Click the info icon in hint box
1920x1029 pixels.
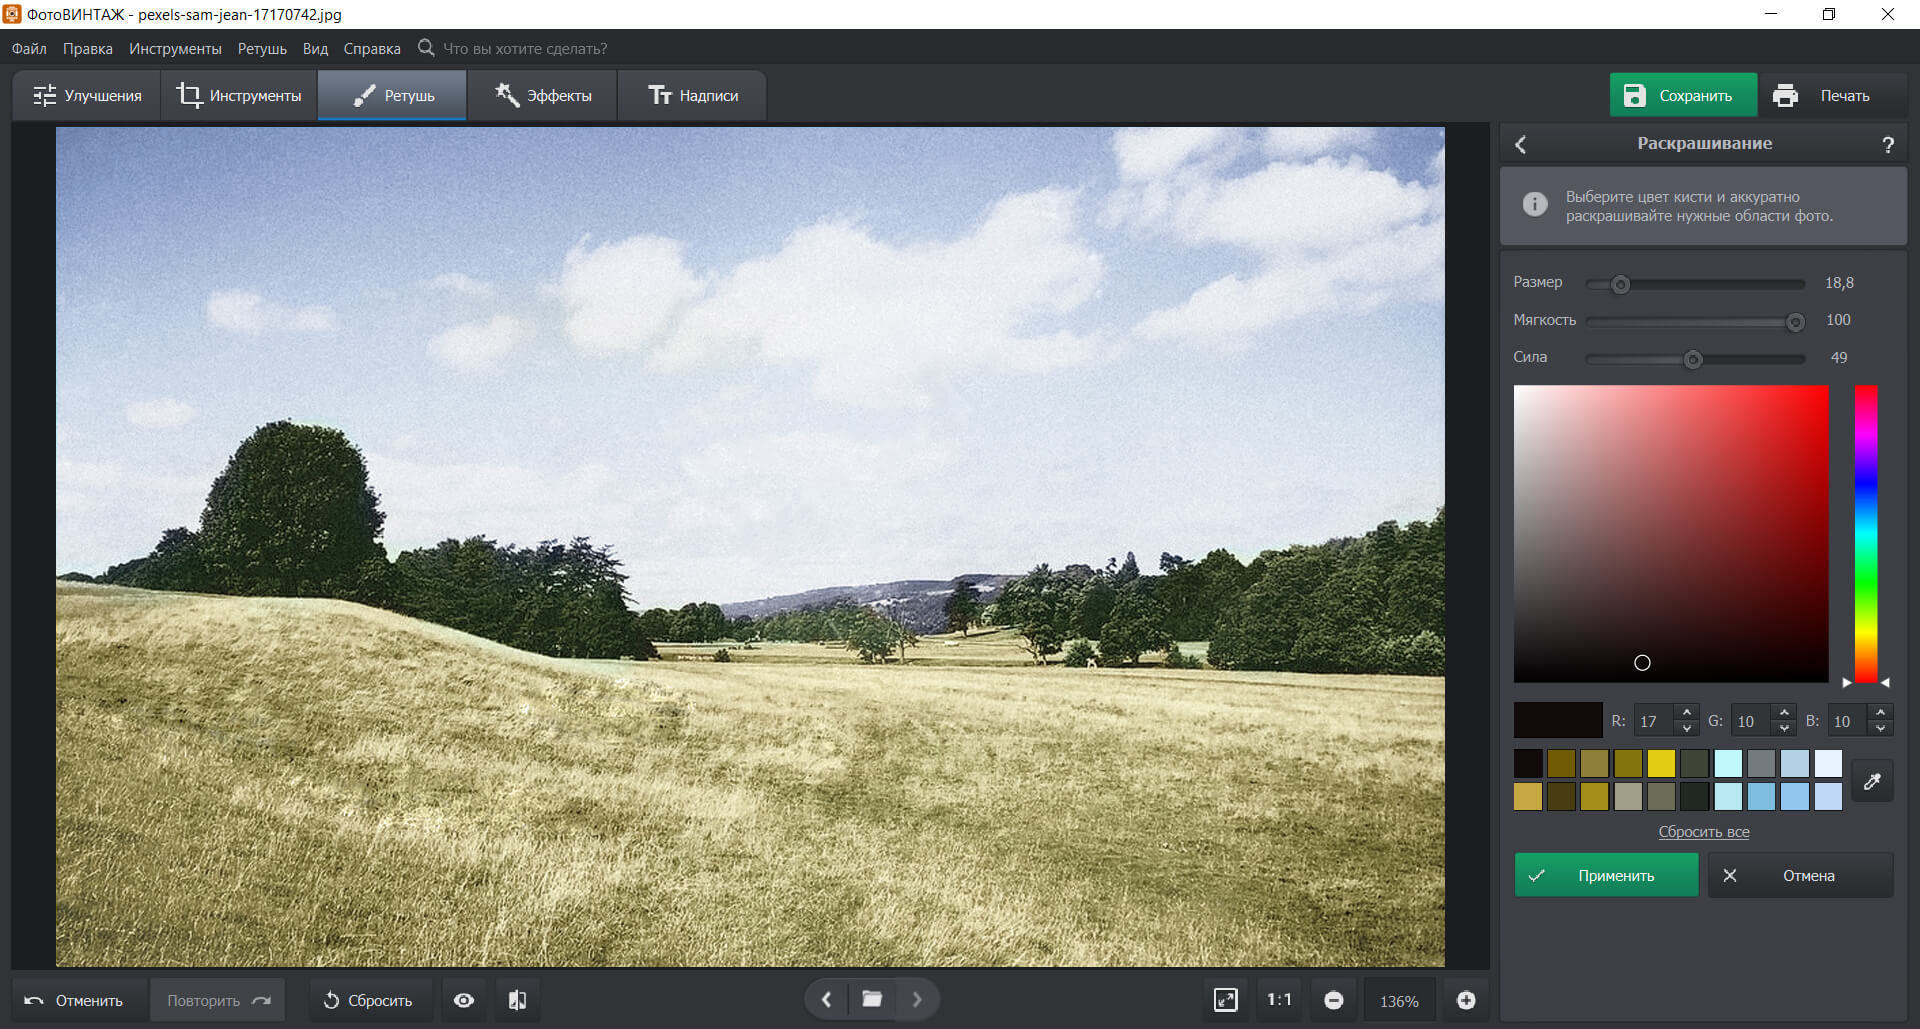coord(1535,204)
